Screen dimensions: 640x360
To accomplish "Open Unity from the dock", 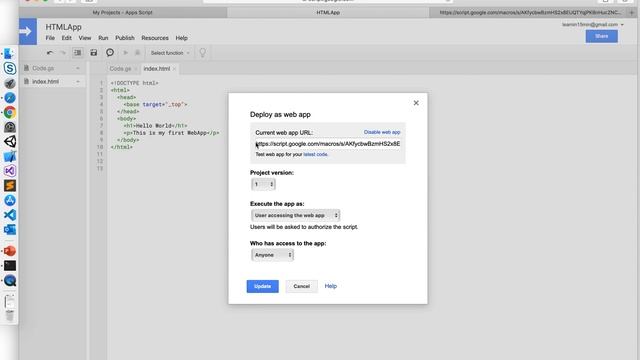I will (10, 142).
